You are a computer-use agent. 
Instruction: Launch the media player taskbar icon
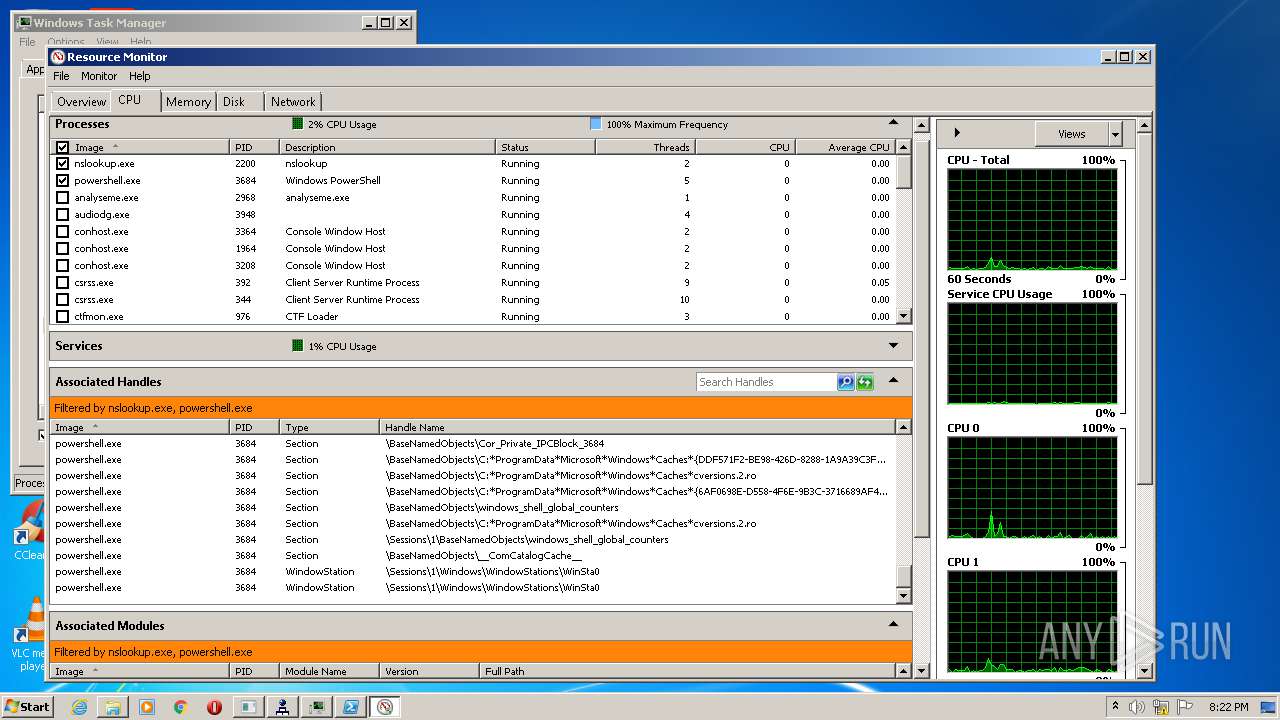147,707
